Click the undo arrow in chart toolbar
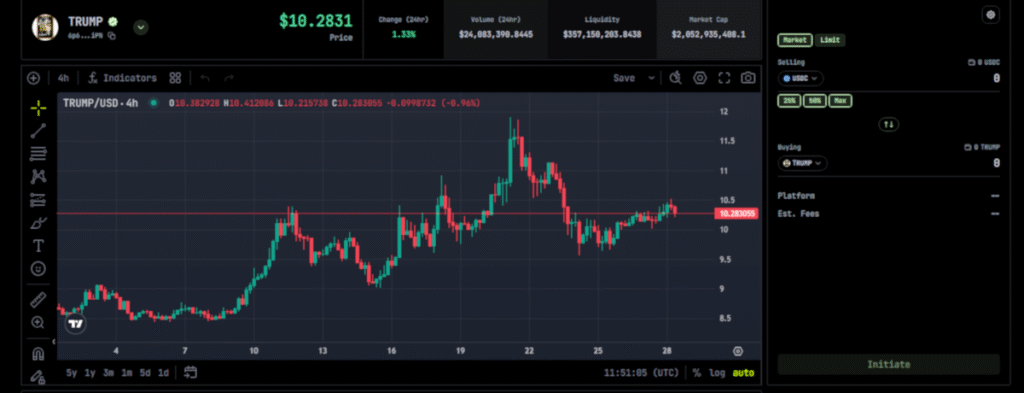 (x=205, y=78)
